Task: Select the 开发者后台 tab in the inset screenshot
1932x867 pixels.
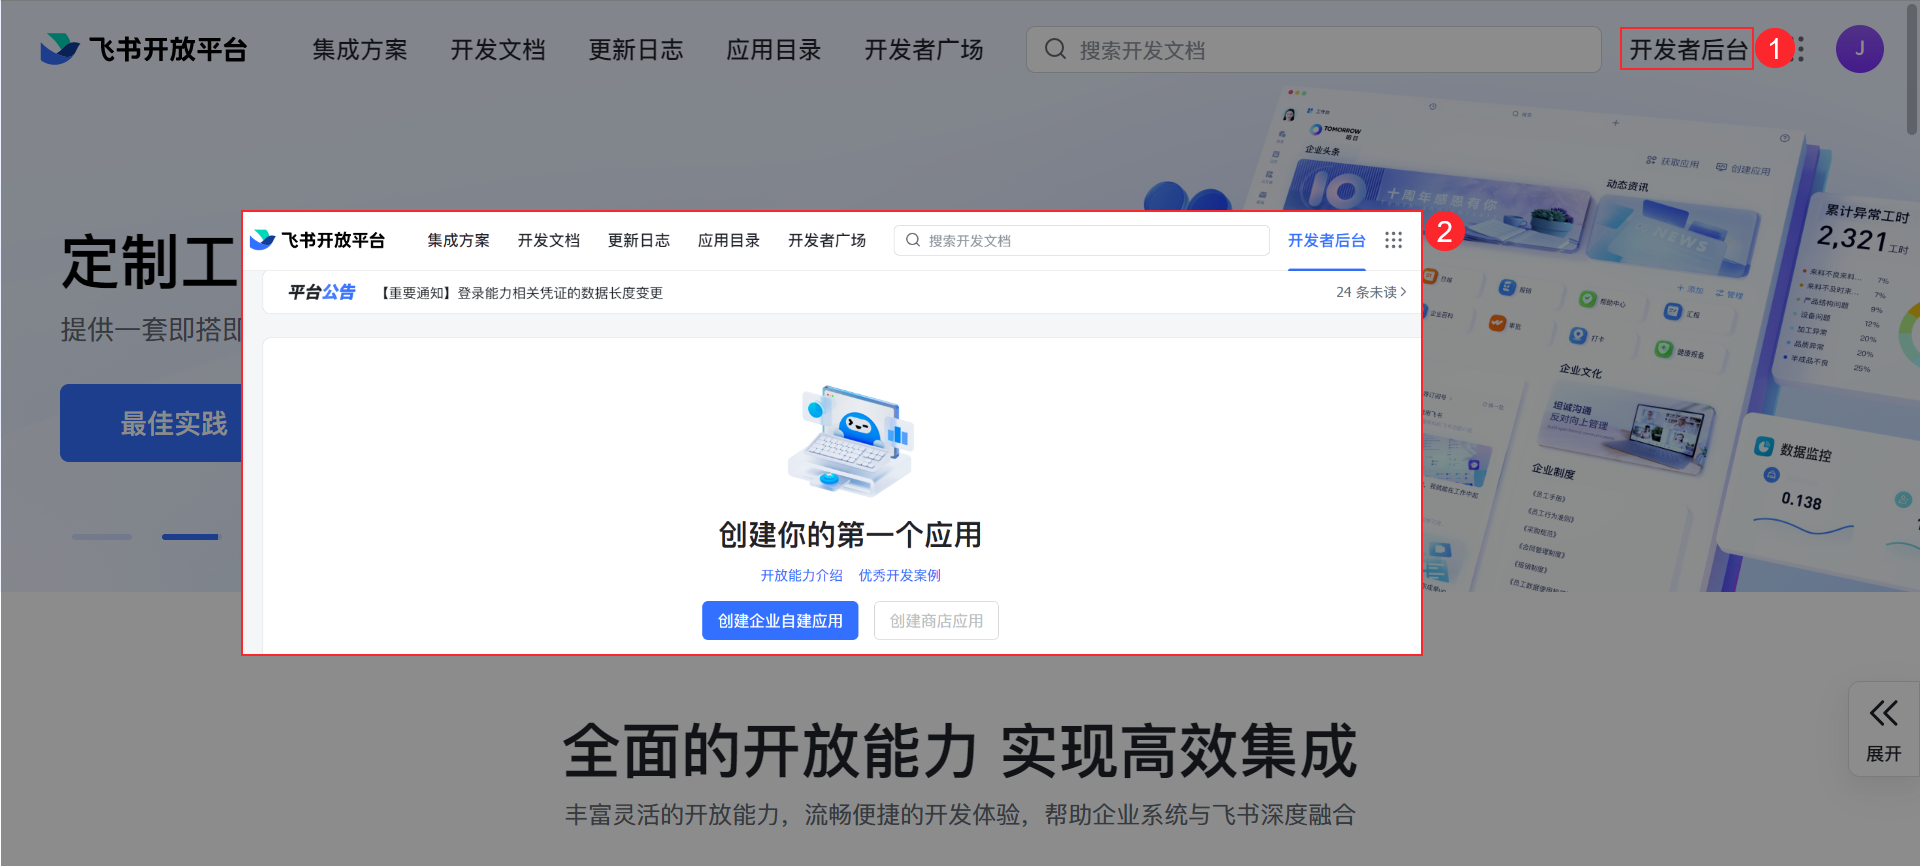Action: [x=1327, y=240]
